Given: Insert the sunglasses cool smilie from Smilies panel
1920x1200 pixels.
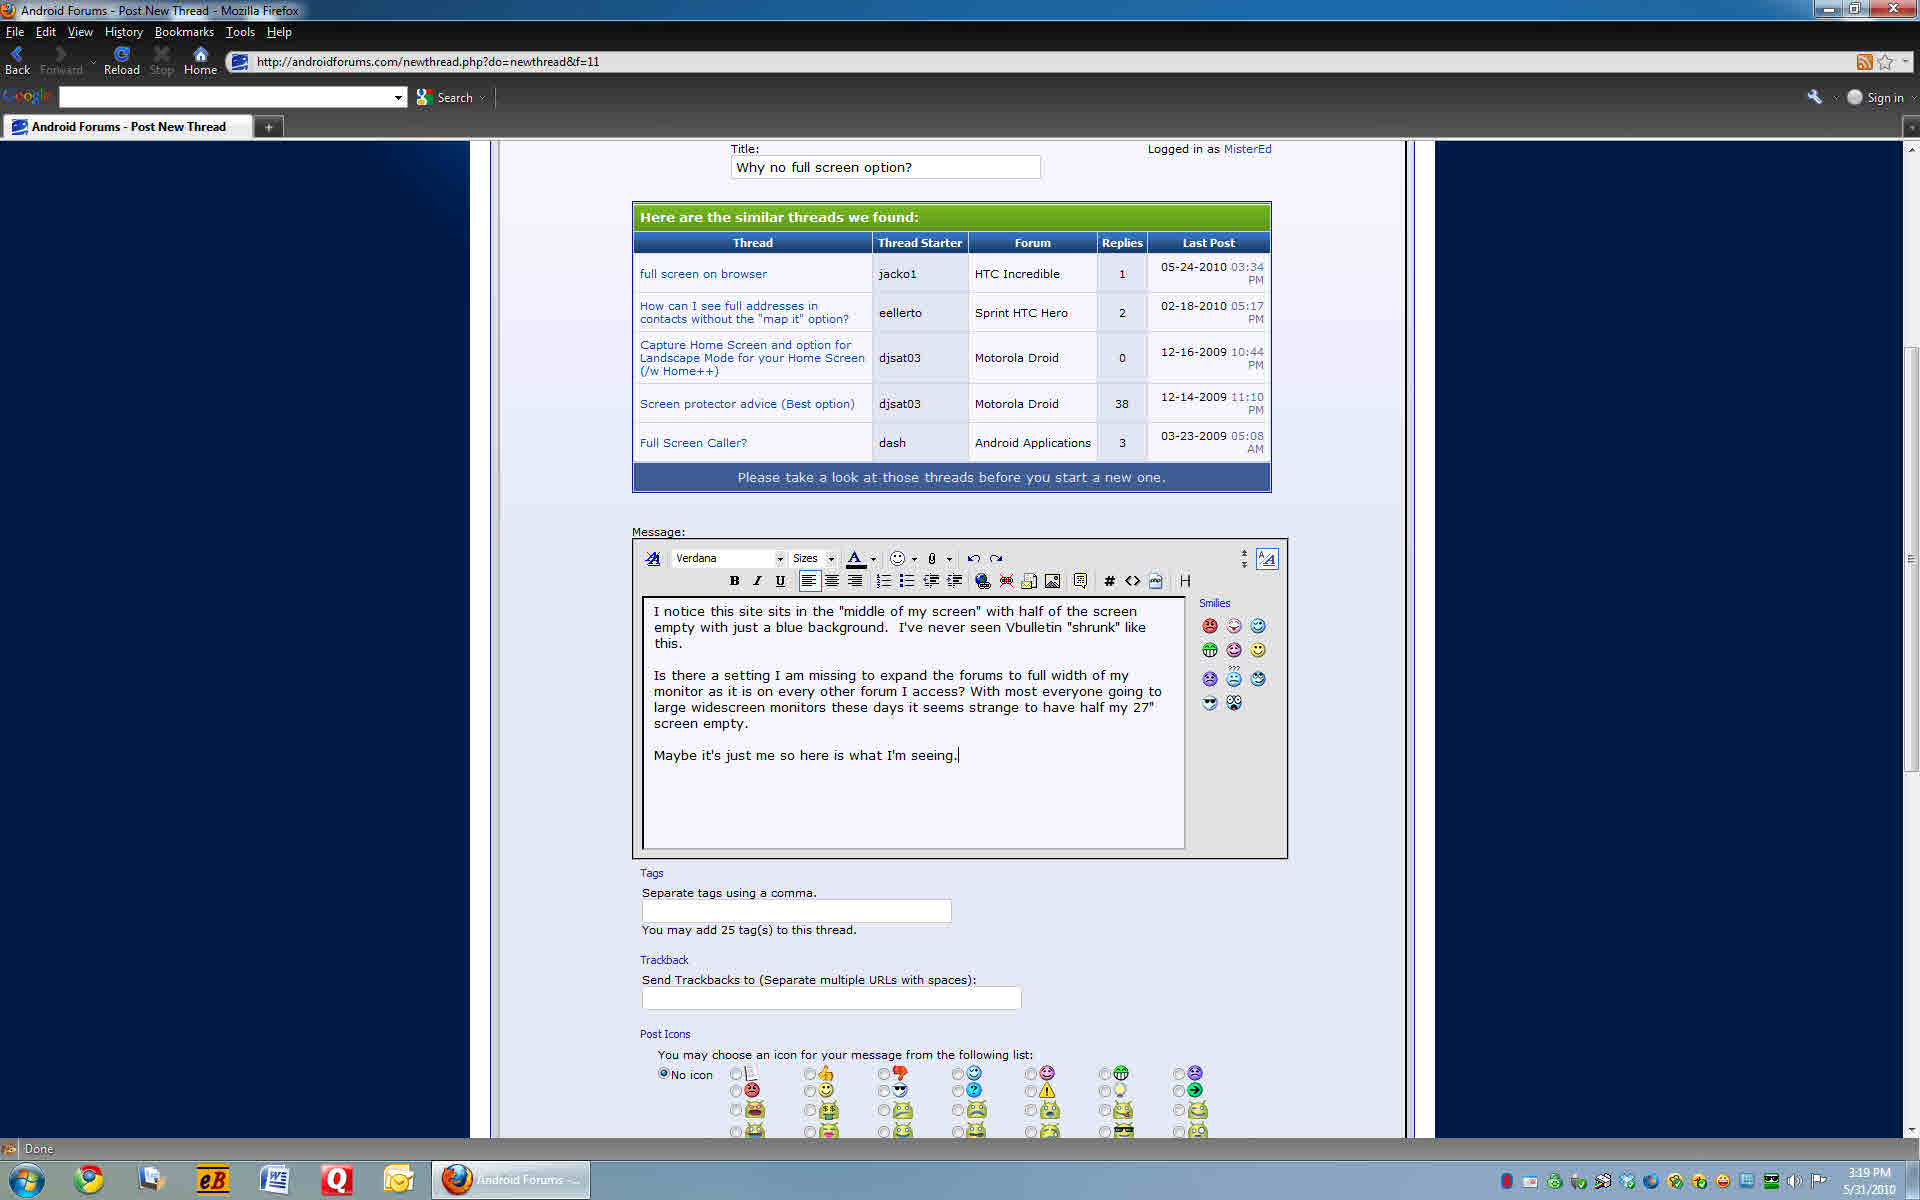Looking at the screenshot, I should click(1210, 703).
